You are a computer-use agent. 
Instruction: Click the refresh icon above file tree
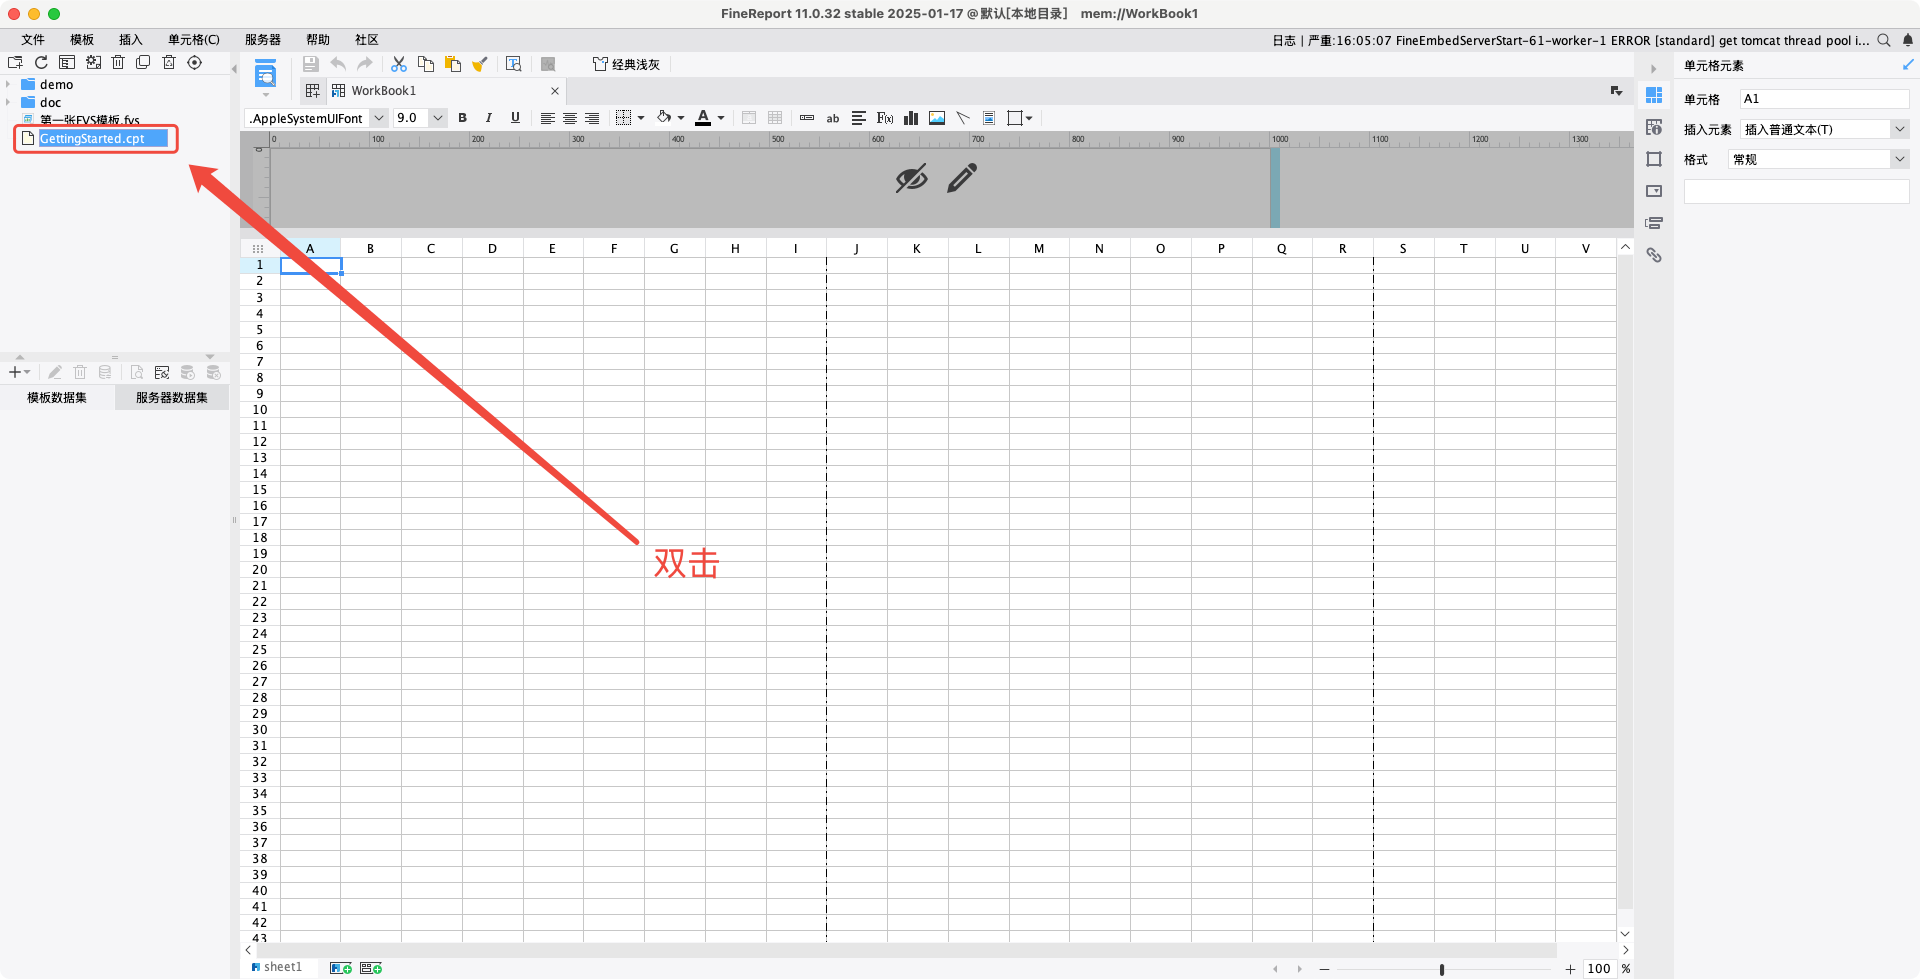point(42,63)
